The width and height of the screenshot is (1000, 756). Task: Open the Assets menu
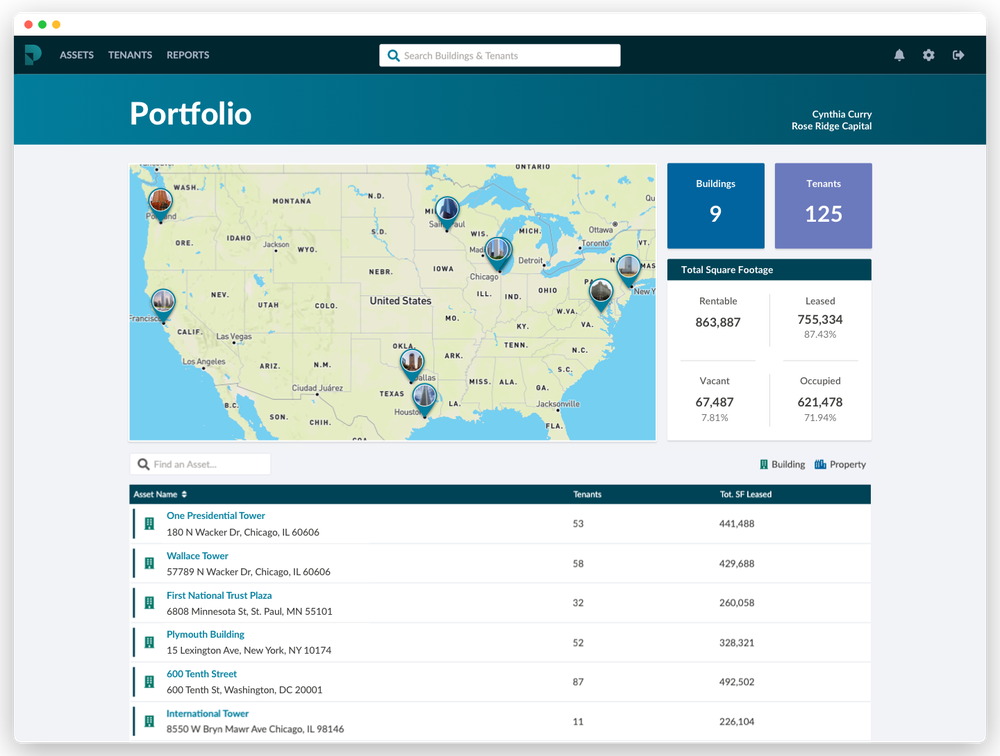point(77,55)
